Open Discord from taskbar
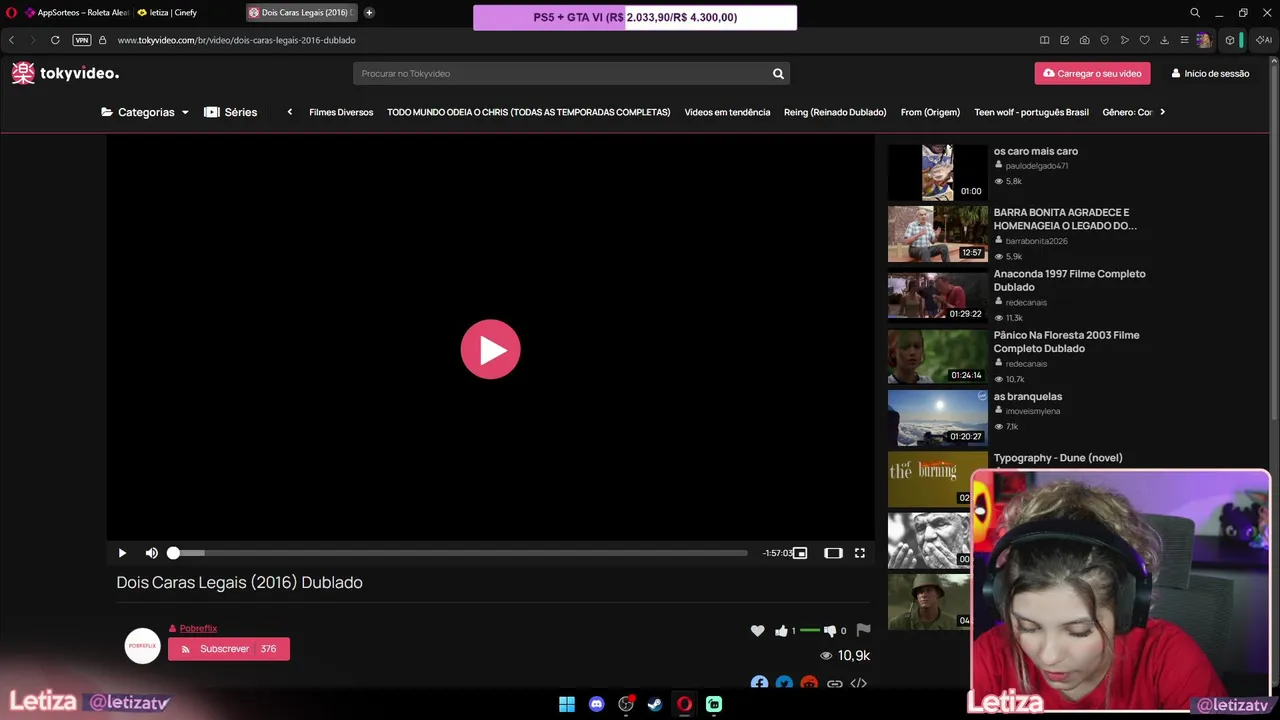This screenshot has width=1280, height=720. pyautogui.click(x=597, y=704)
